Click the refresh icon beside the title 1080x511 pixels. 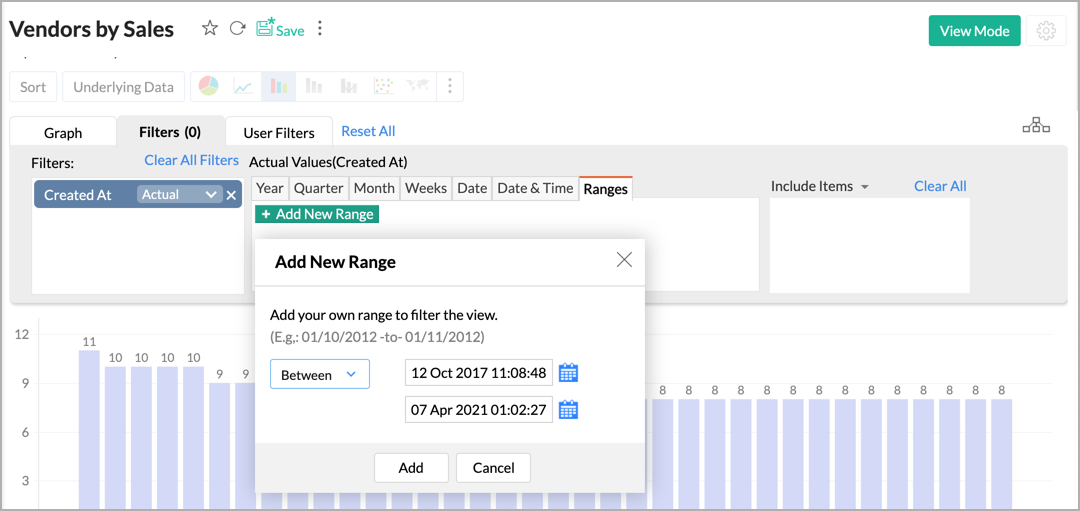(237, 29)
